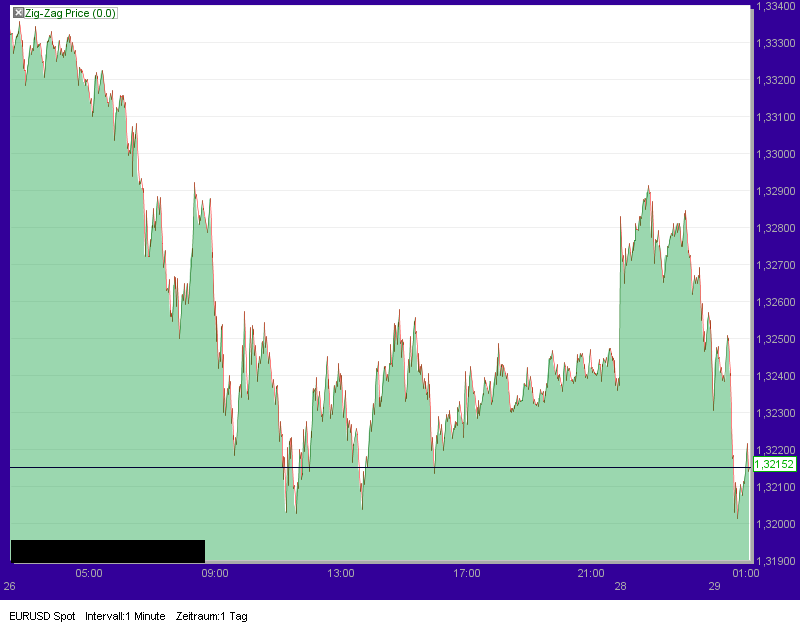
Task: Open the Intervall:1 Minute setting
Action: [128, 617]
